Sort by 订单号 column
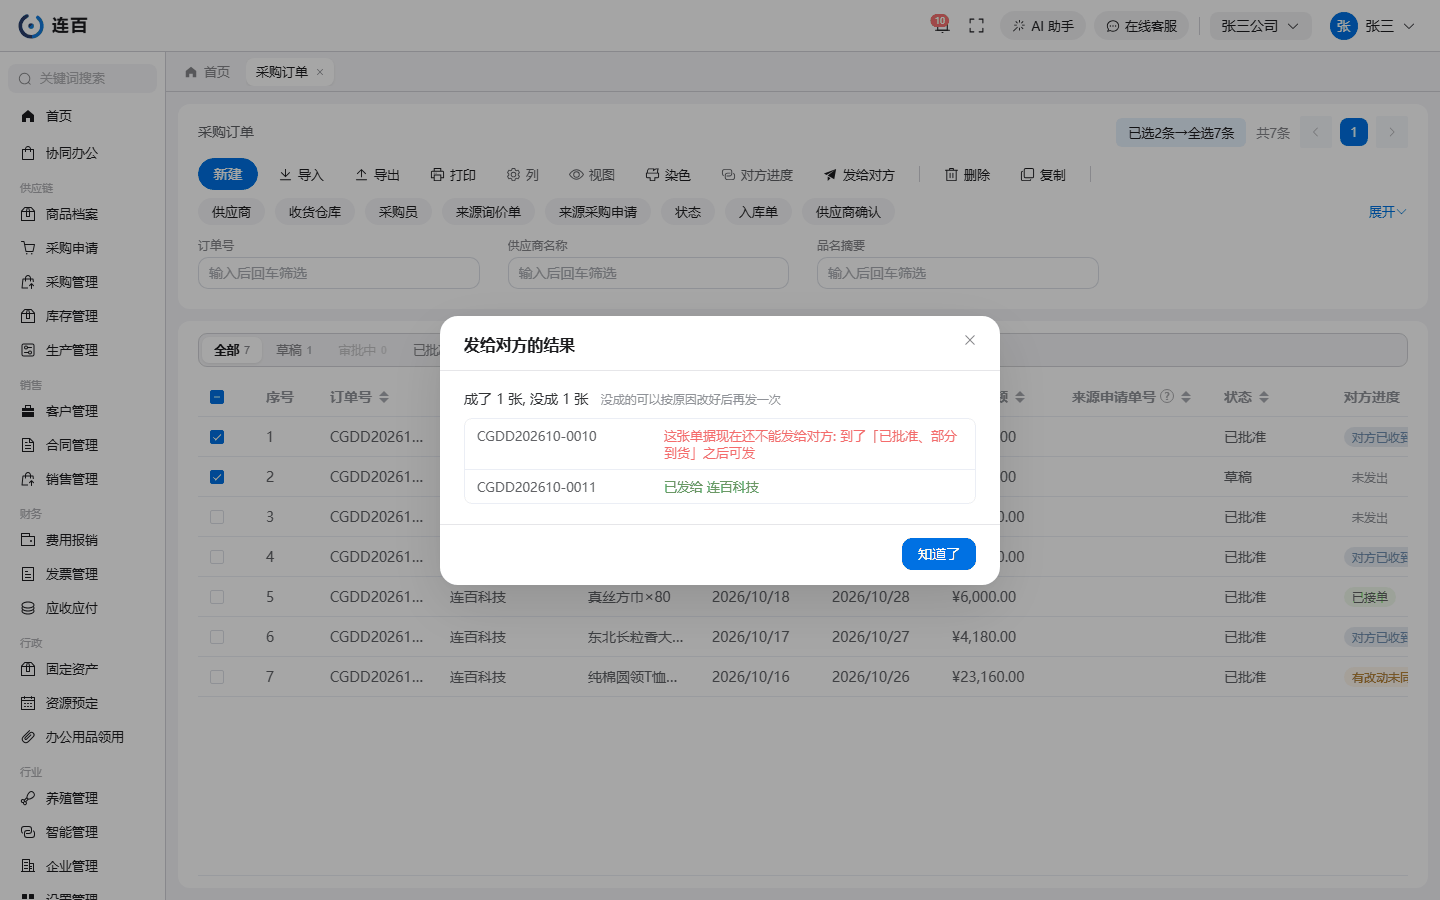The image size is (1440, 900). click(x=384, y=397)
